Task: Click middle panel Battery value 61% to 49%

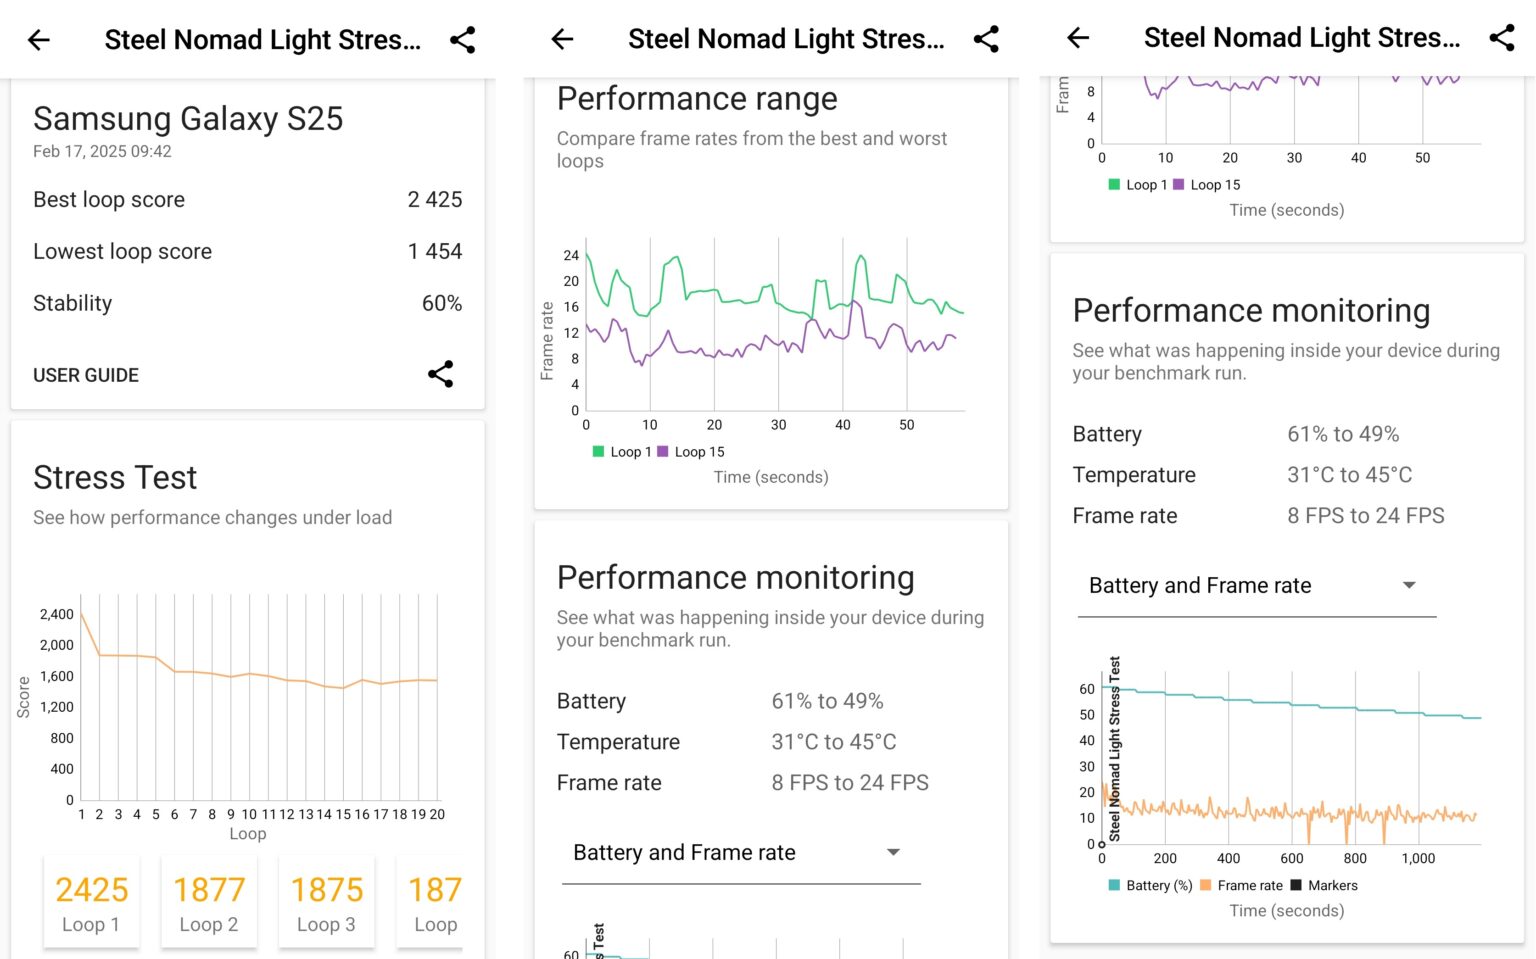Action: pos(827,701)
